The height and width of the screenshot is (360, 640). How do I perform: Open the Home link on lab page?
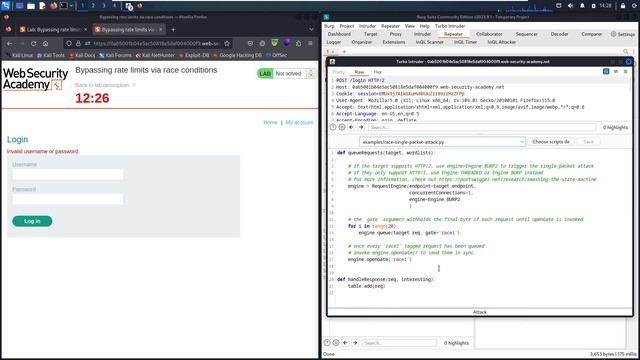[270, 122]
